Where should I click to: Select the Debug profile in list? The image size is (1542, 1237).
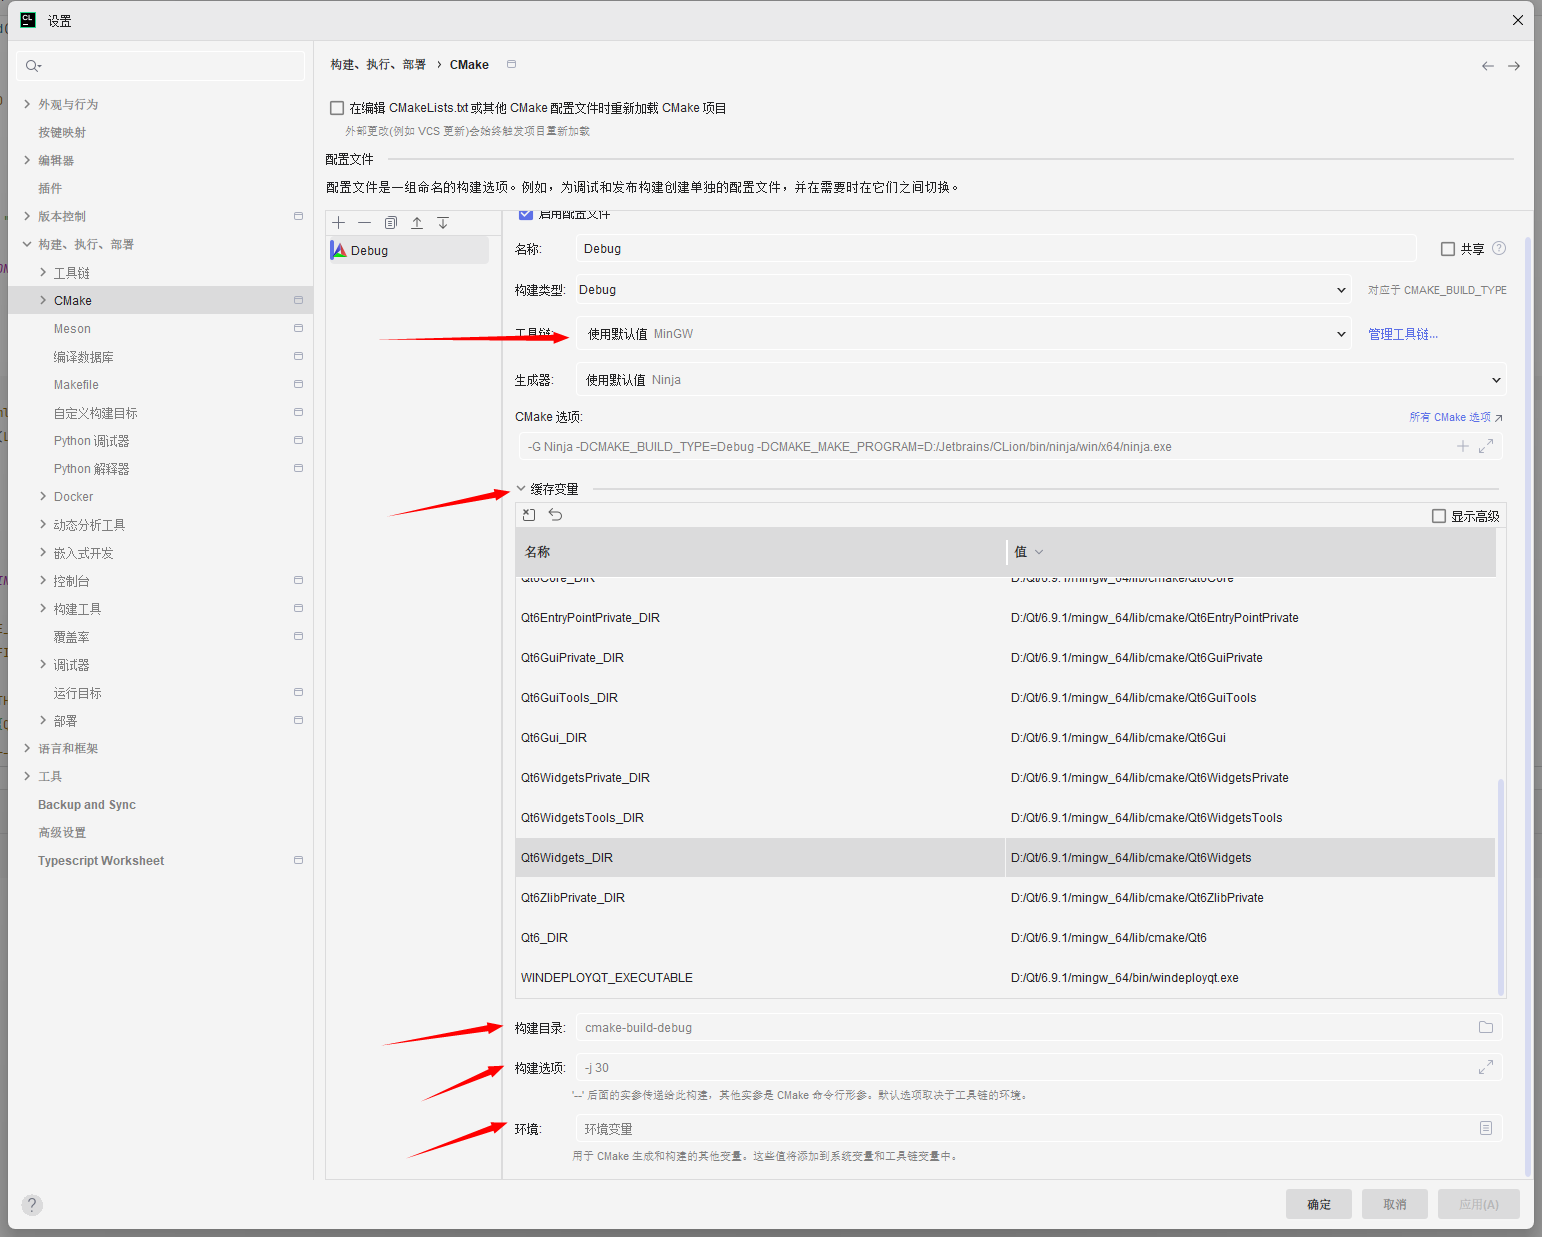pos(409,250)
